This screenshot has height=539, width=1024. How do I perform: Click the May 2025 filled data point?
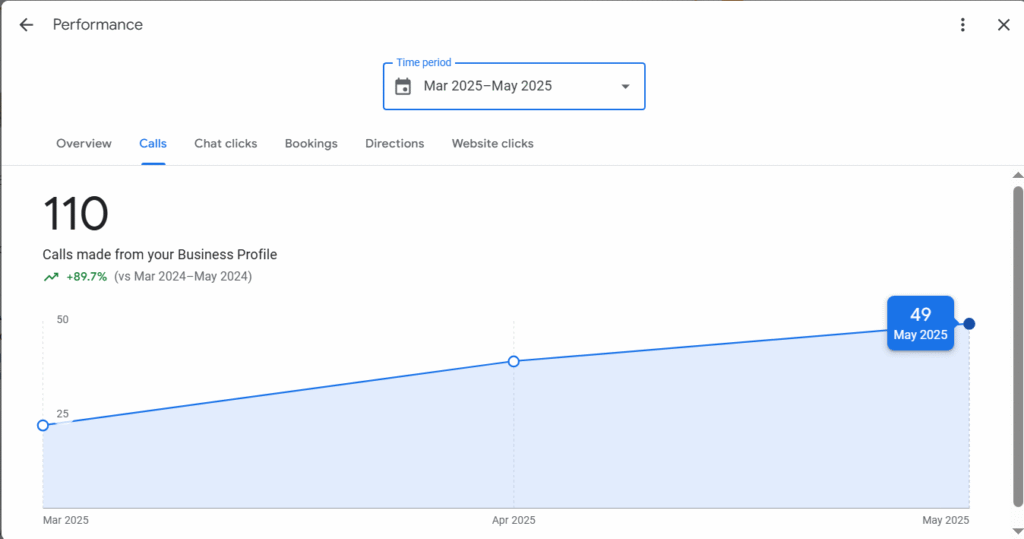[969, 323]
